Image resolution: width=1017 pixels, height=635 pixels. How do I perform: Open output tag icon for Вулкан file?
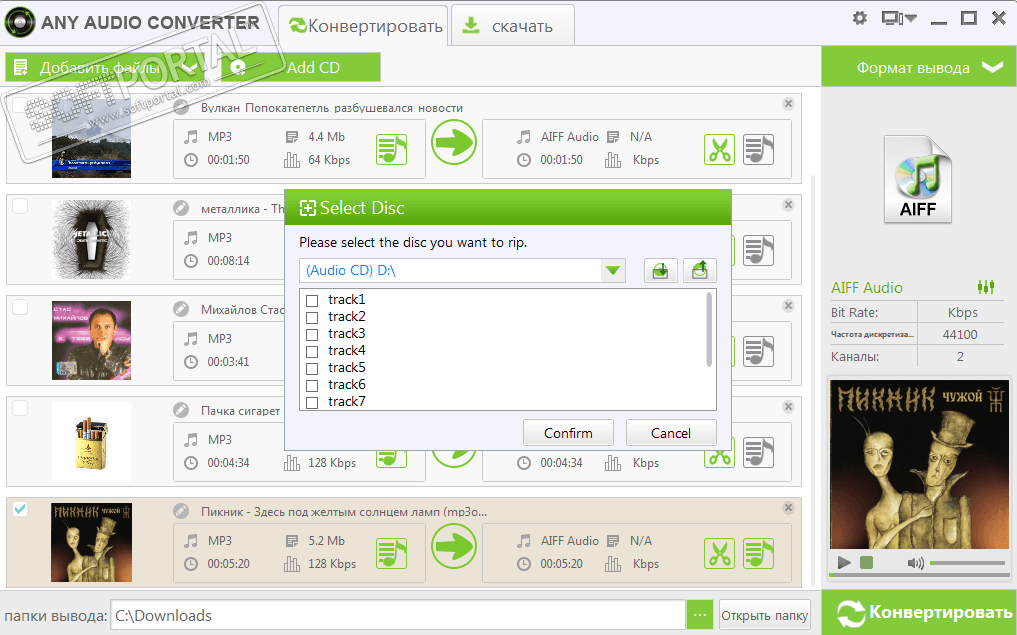[758, 149]
